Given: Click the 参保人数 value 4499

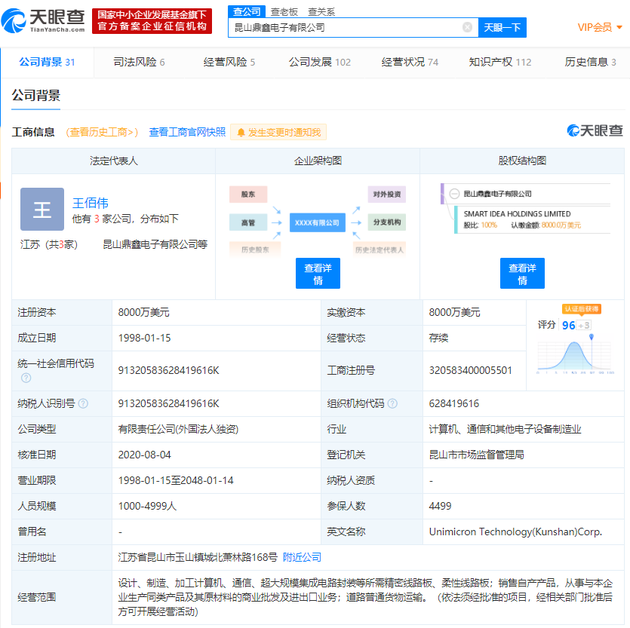Looking at the screenshot, I should click(x=440, y=506).
